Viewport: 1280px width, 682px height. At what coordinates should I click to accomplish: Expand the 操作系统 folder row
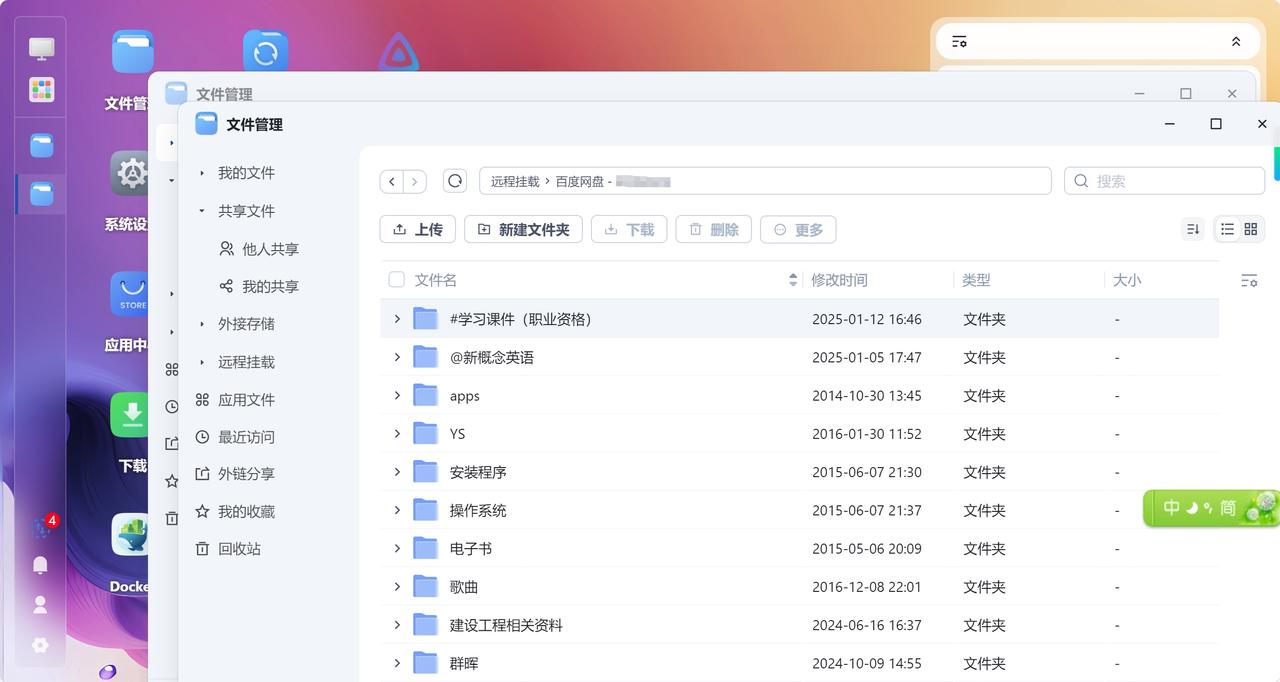tap(397, 510)
